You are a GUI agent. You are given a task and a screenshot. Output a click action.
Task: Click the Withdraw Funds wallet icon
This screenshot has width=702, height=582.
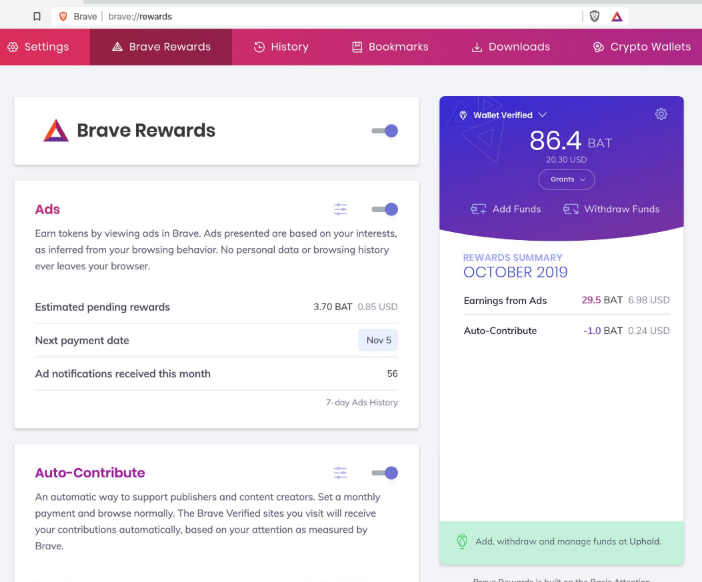pos(570,209)
